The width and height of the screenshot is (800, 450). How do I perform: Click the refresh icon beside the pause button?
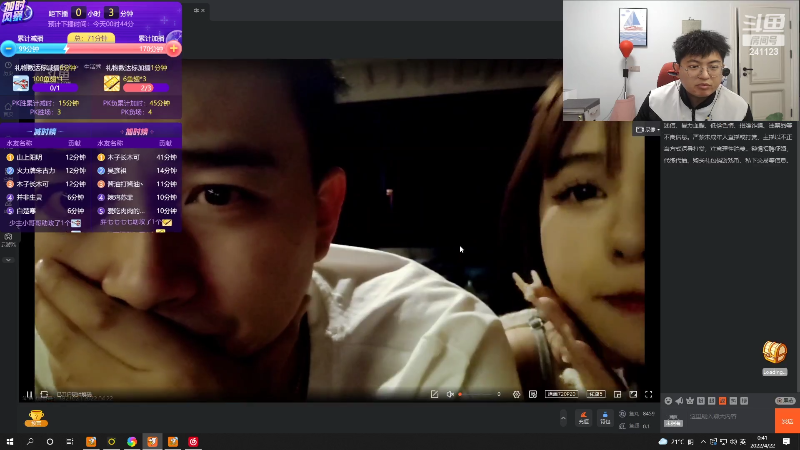pyautogui.click(x=44, y=394)
